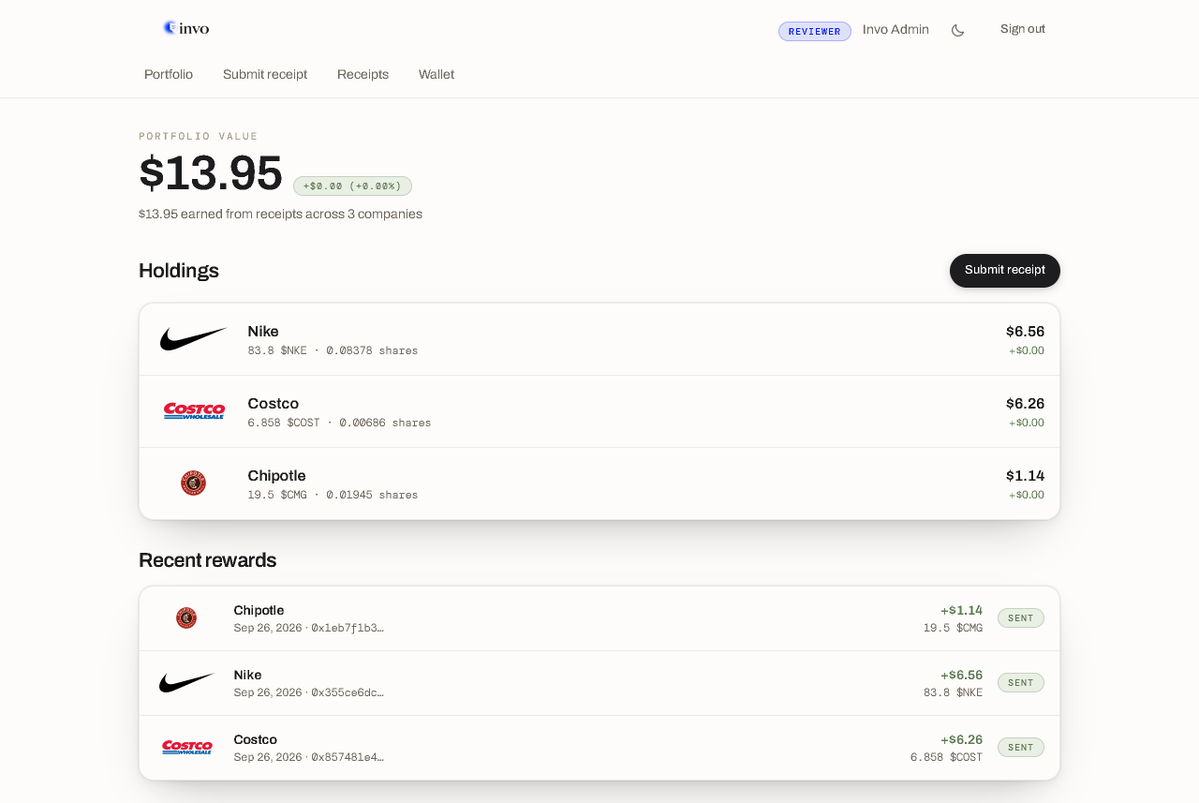This screenshot has height=803, width=1199.
Task: Click the REVIEWER role badge
Action: [814, 31]
